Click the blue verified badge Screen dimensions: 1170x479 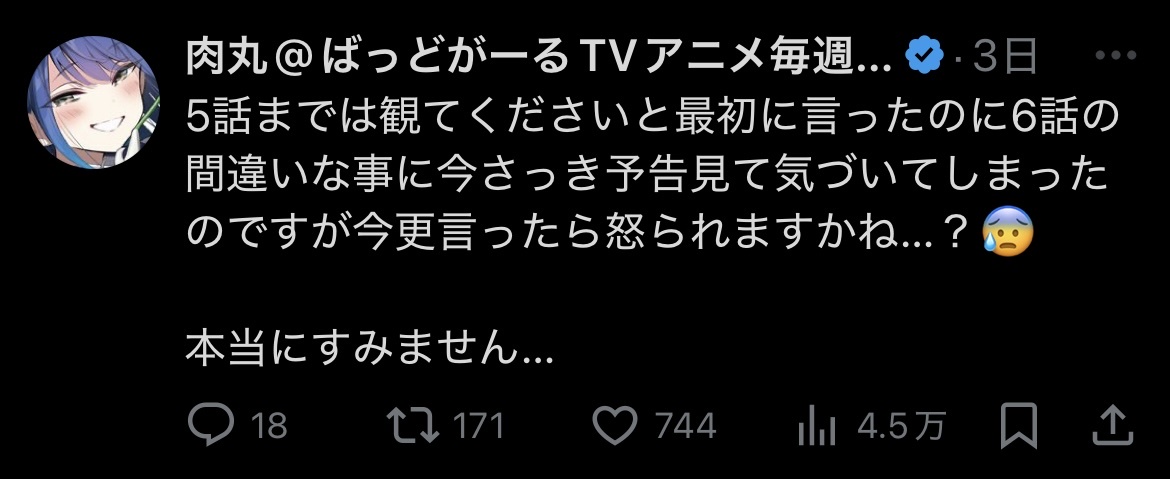pos(925,57)
